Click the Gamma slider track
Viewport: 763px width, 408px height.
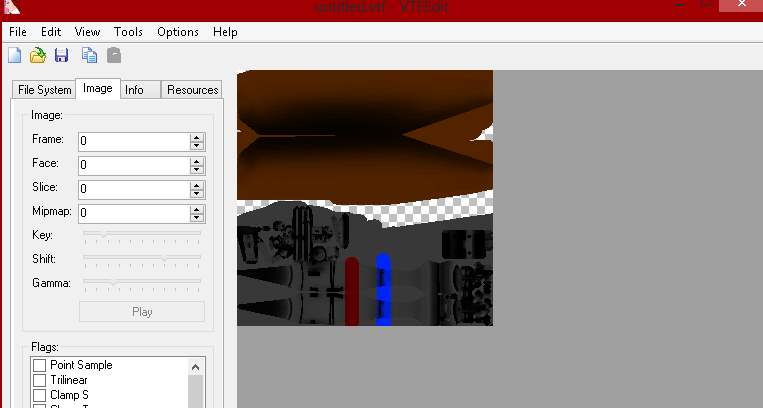coord(142,283)
